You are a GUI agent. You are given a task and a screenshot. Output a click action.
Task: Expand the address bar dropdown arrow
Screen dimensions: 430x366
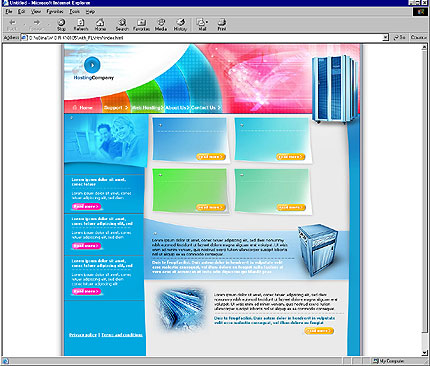pos(386,38)
